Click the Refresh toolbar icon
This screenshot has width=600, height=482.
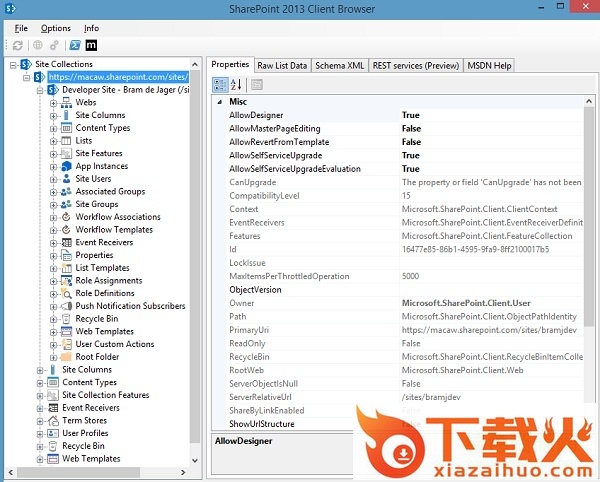coord(18,45)
